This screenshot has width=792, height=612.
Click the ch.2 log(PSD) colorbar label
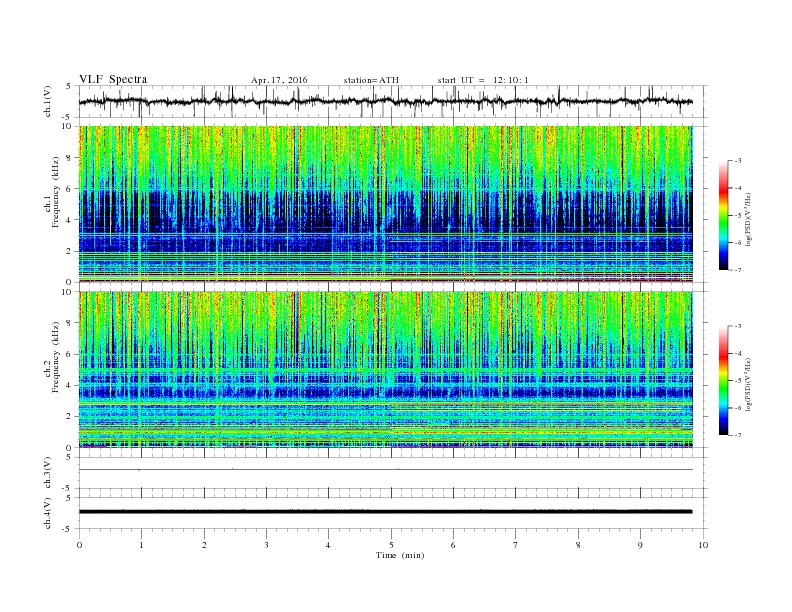click(x=749, y=385)
